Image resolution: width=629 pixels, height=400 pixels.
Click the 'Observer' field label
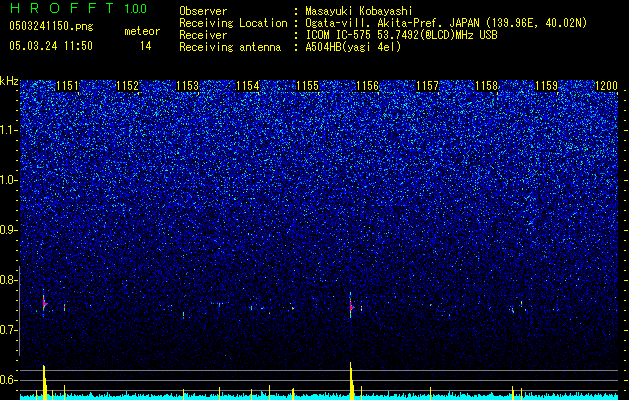[x=203, y=11]
